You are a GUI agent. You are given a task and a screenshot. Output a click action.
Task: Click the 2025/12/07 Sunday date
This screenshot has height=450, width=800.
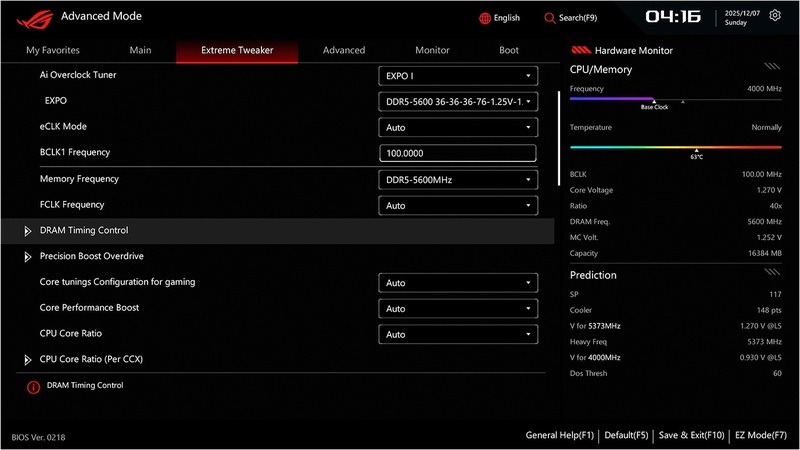[742, 18]
